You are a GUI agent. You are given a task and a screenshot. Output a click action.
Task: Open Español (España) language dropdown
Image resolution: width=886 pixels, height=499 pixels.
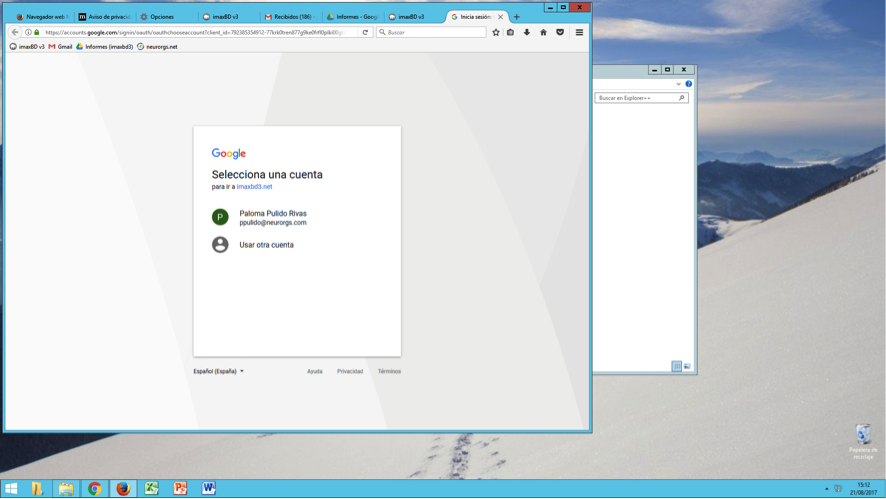click(x=219, y=371)
